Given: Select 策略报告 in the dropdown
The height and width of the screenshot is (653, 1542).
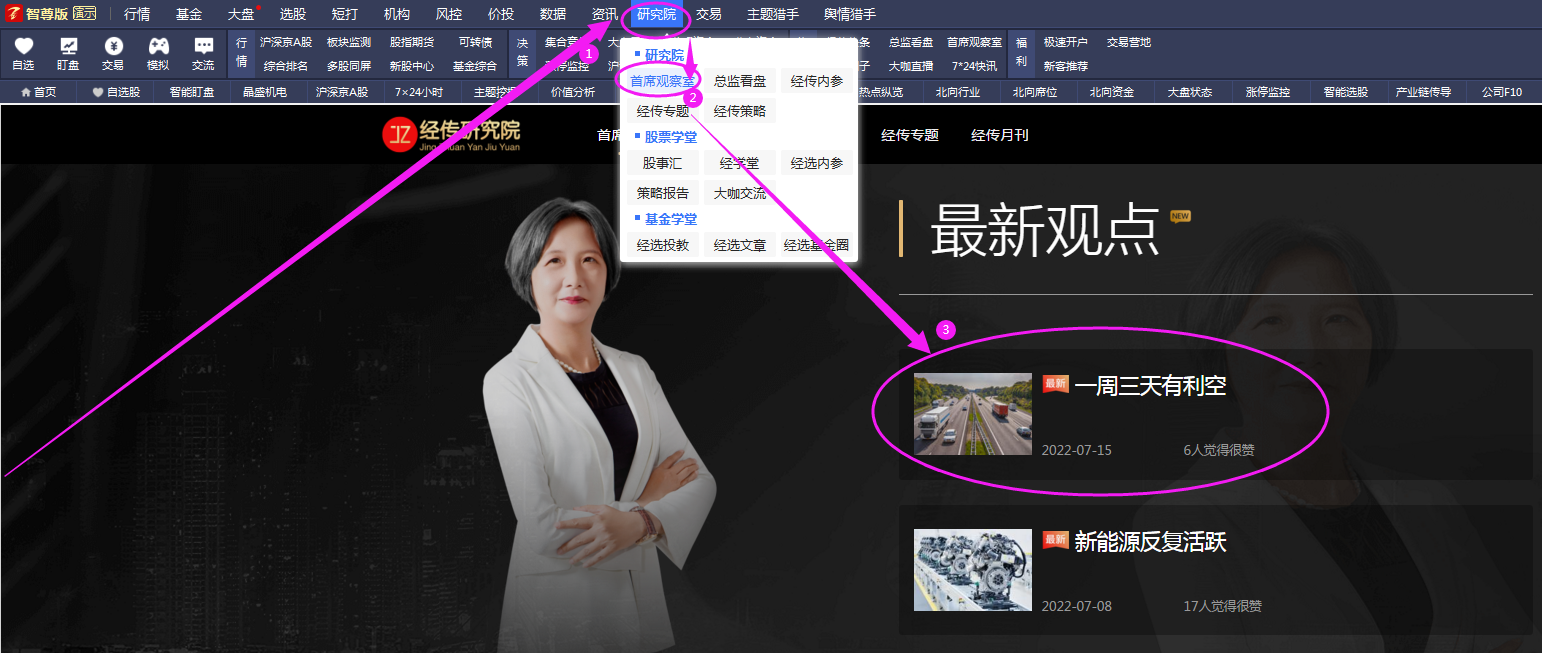Looking at the screenshot, I should 663,193.
